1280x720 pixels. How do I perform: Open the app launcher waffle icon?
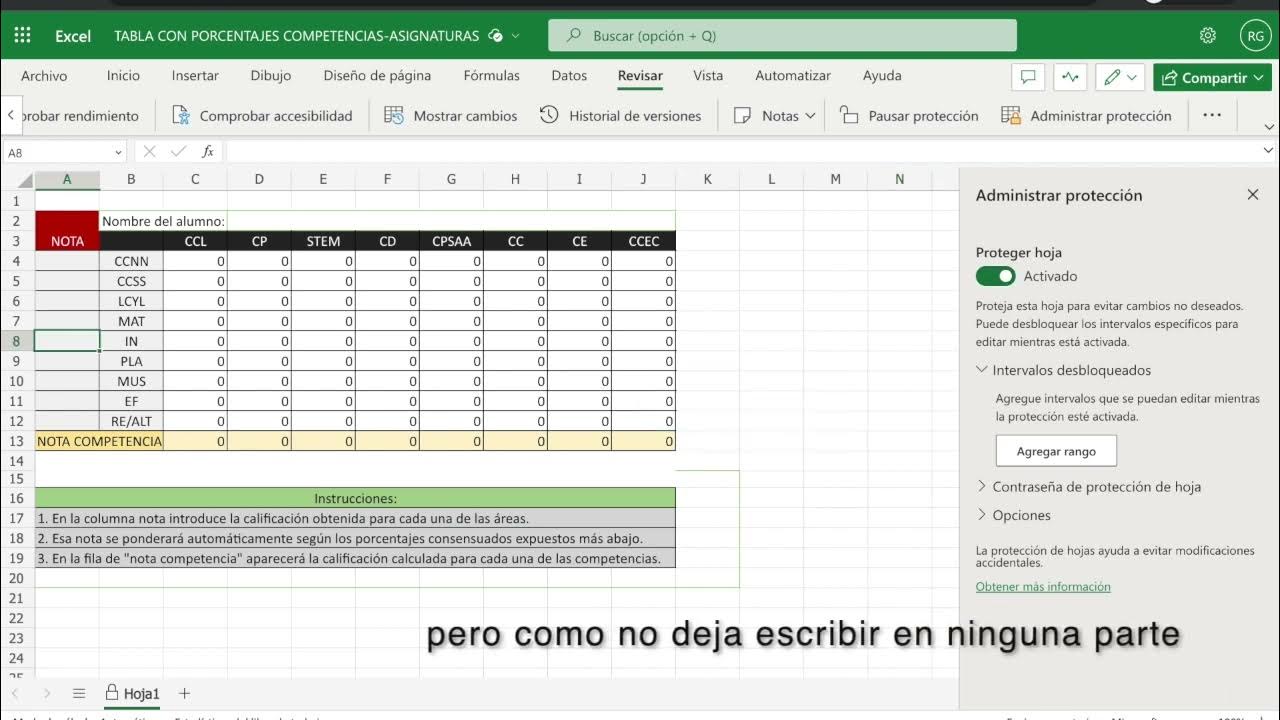point(22,35)
